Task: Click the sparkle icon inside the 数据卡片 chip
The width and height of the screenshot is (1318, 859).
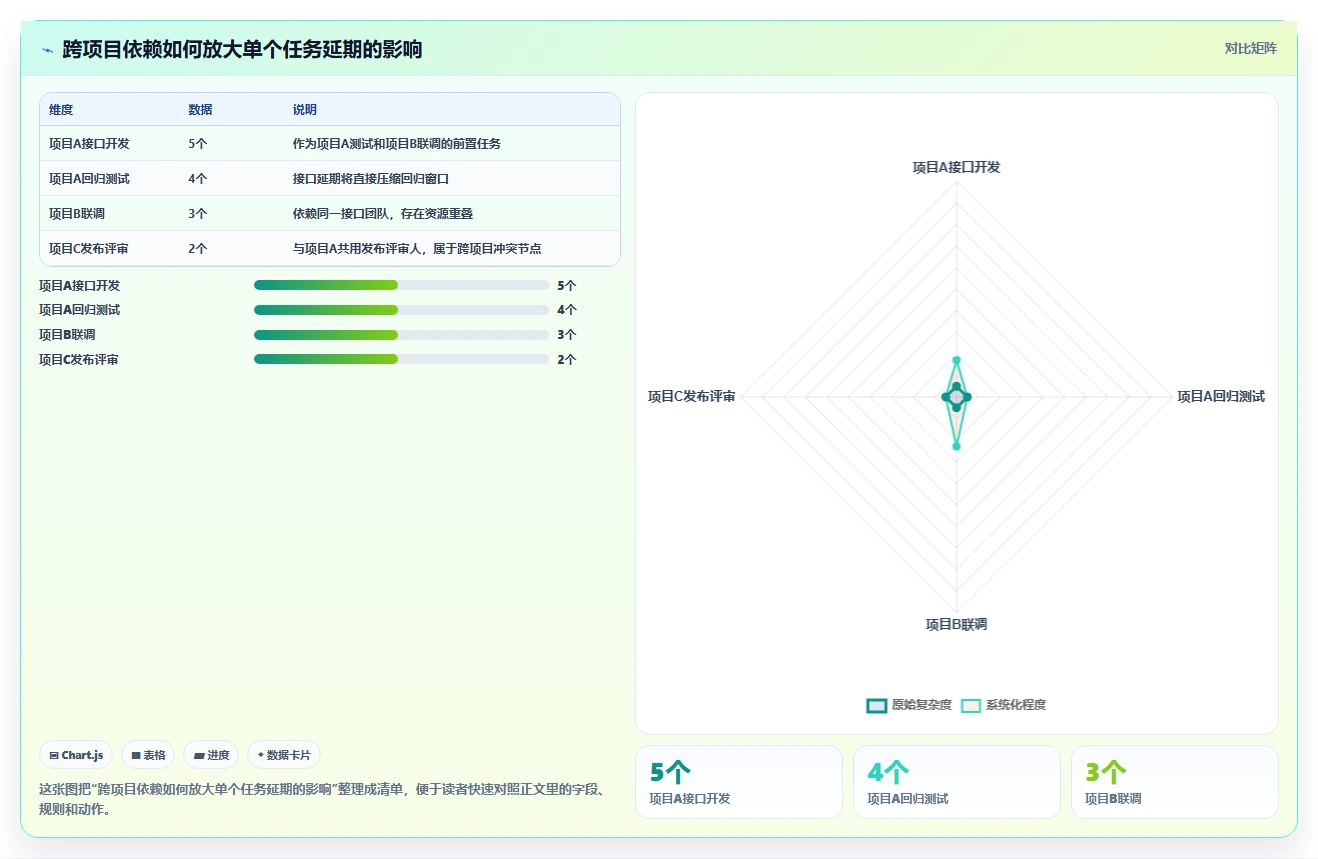Action: tap(261, 756)
